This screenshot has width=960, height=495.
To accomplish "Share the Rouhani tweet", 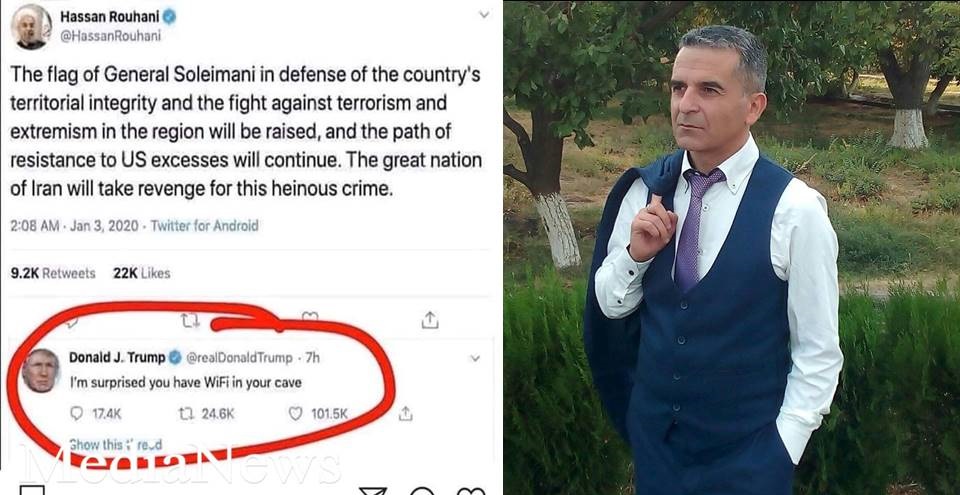I will coord(430,319).
